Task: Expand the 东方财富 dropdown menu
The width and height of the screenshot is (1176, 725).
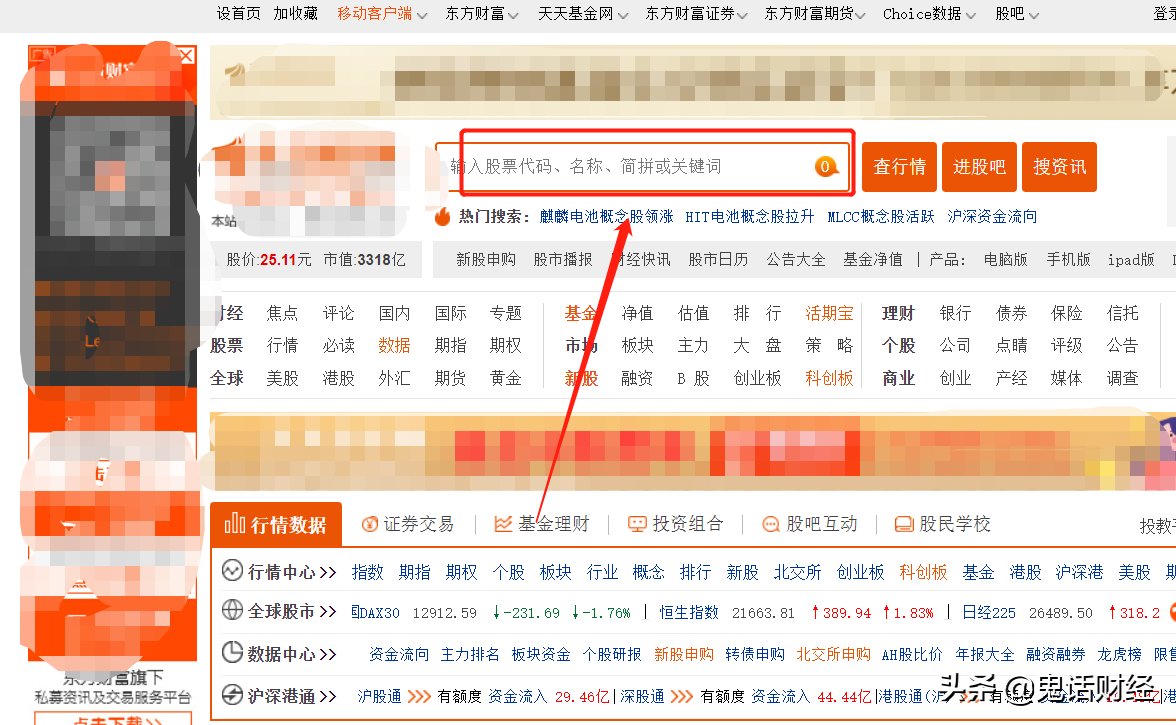Action: pos(513,15)
